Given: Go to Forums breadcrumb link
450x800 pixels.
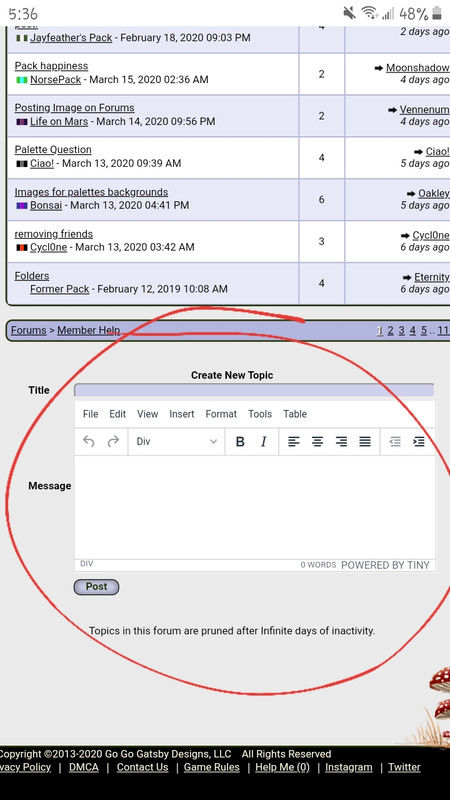Looking at the screenshot, I should (29, 330).
